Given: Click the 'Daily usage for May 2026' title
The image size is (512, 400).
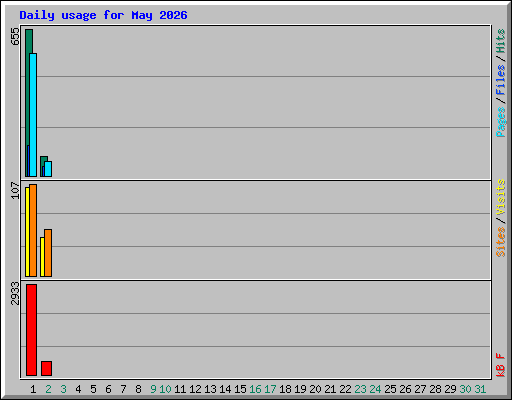Looking at the screenshot, I should click(x=103, y=15).
